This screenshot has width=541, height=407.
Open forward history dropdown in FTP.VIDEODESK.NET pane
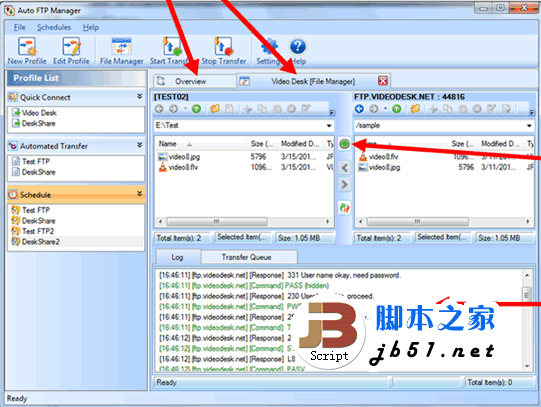pos(385,109)
